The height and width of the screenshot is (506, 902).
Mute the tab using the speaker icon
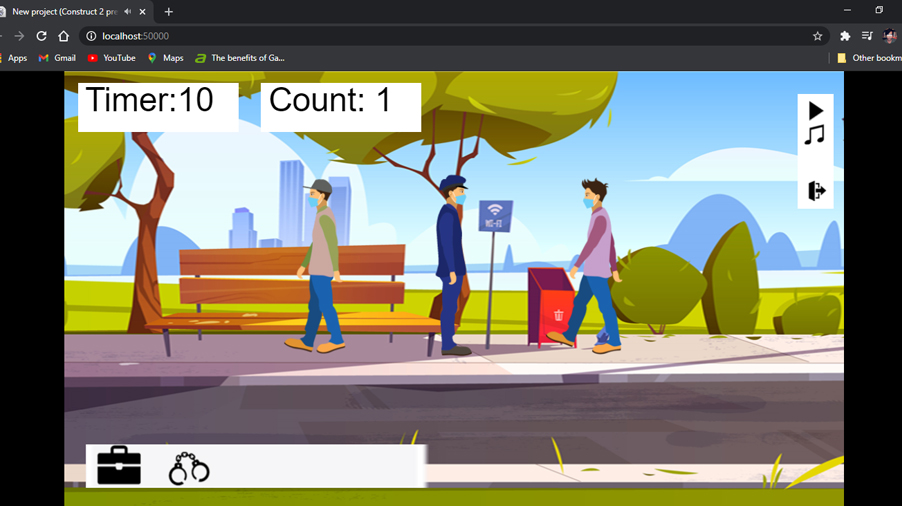click(x=127, y=12)
